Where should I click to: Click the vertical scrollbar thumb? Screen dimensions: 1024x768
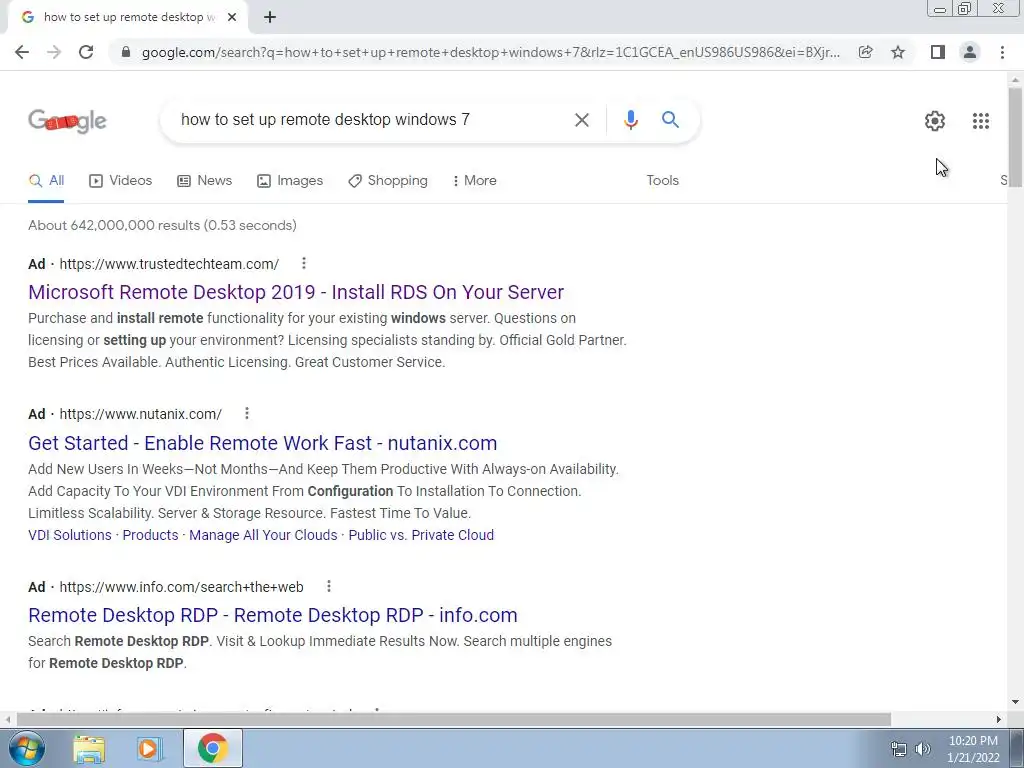click(x=1015, y=136)
